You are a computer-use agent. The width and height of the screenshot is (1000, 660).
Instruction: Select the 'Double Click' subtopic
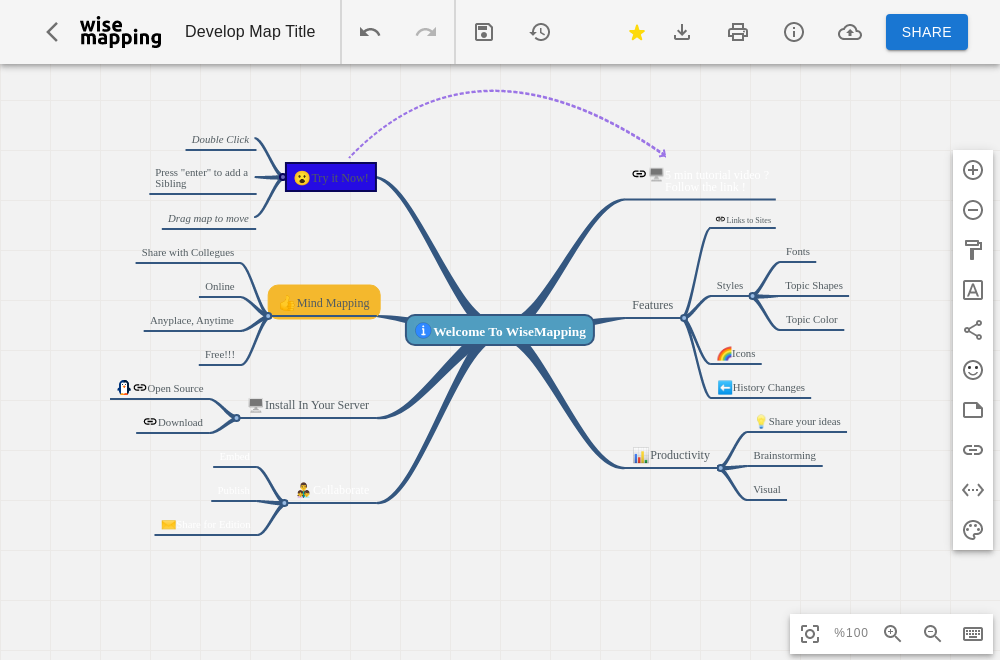pyautogui.click(x=221, y=140)
